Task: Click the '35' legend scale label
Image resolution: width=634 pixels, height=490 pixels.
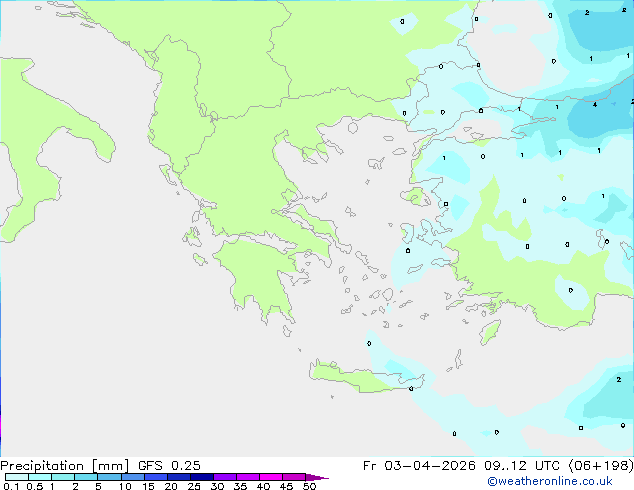Action: (241, 486)
